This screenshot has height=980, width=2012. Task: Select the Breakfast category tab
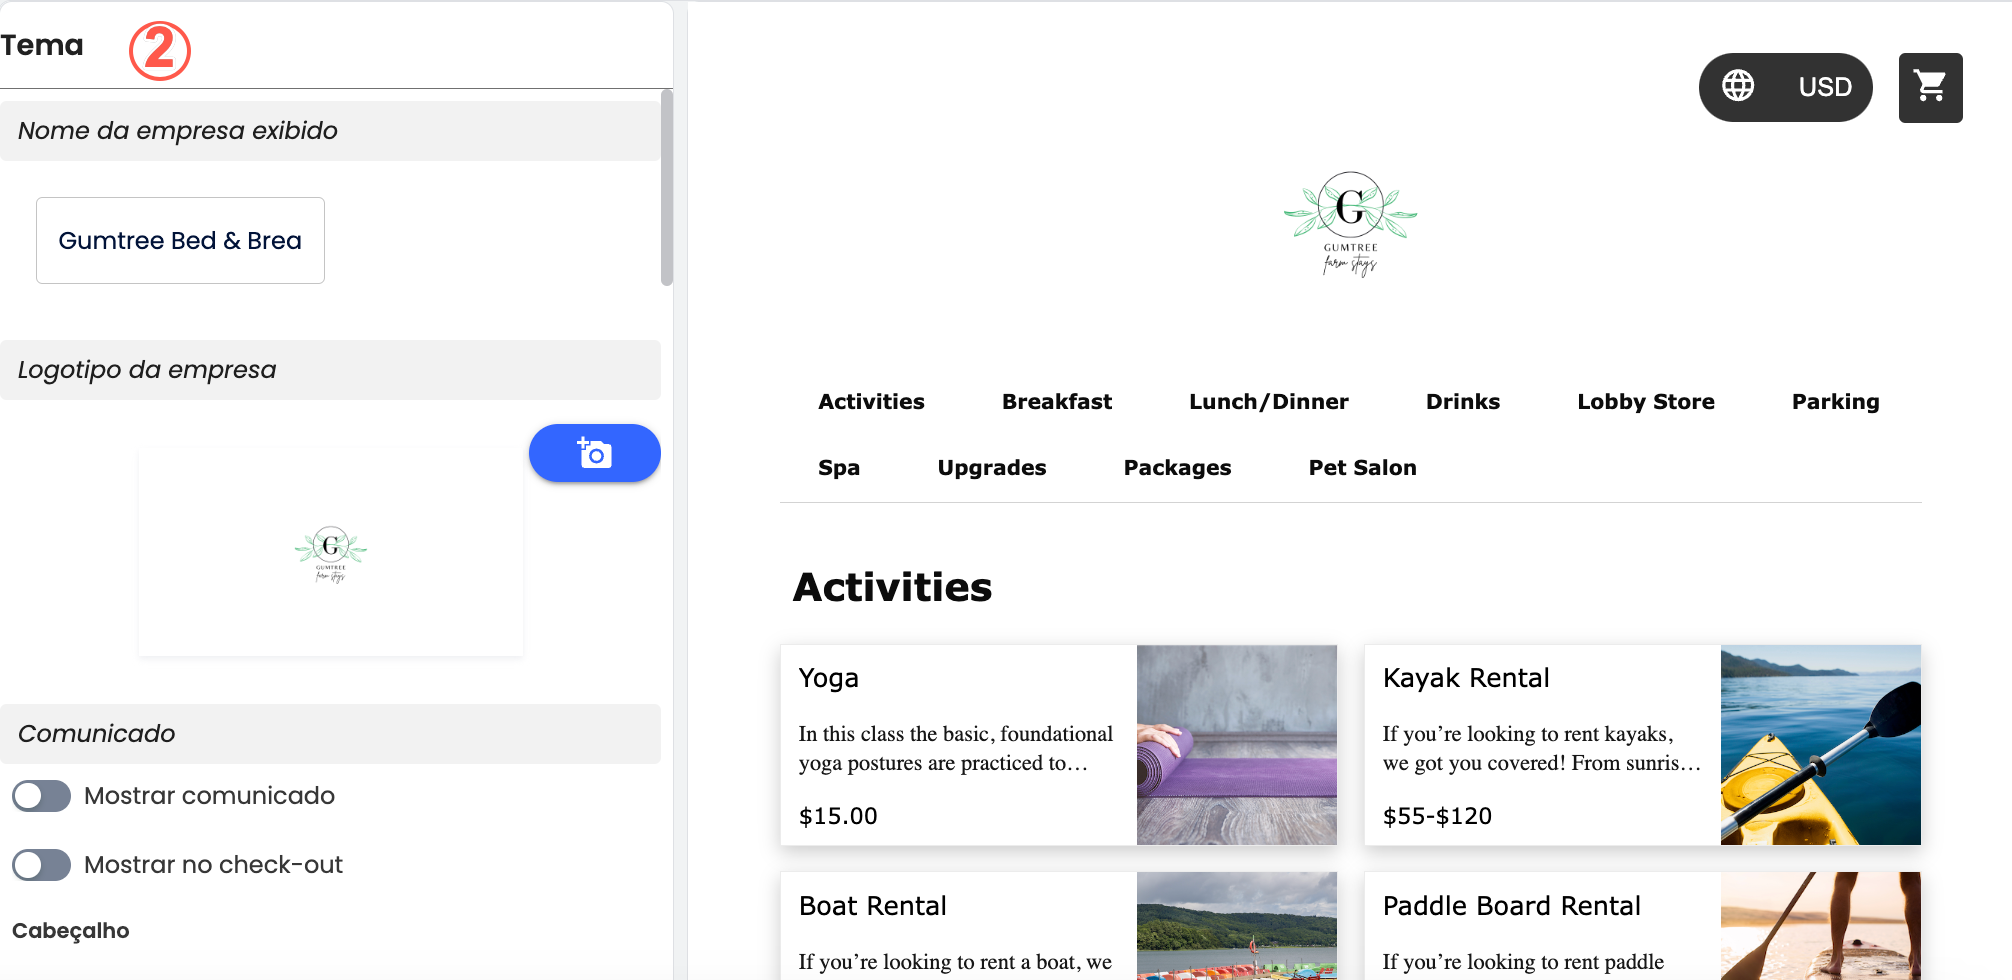1057,402
